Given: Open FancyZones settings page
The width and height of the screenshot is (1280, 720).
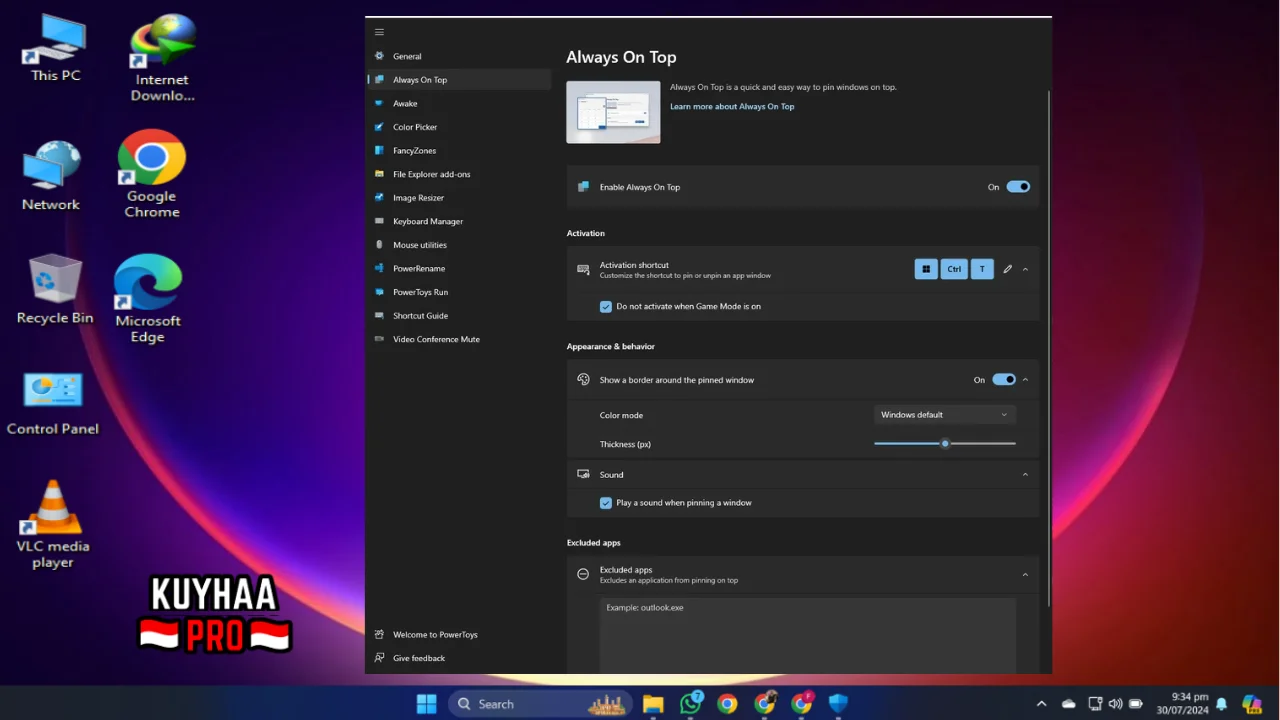Looking at the screenshot, I should coord(459,151).
